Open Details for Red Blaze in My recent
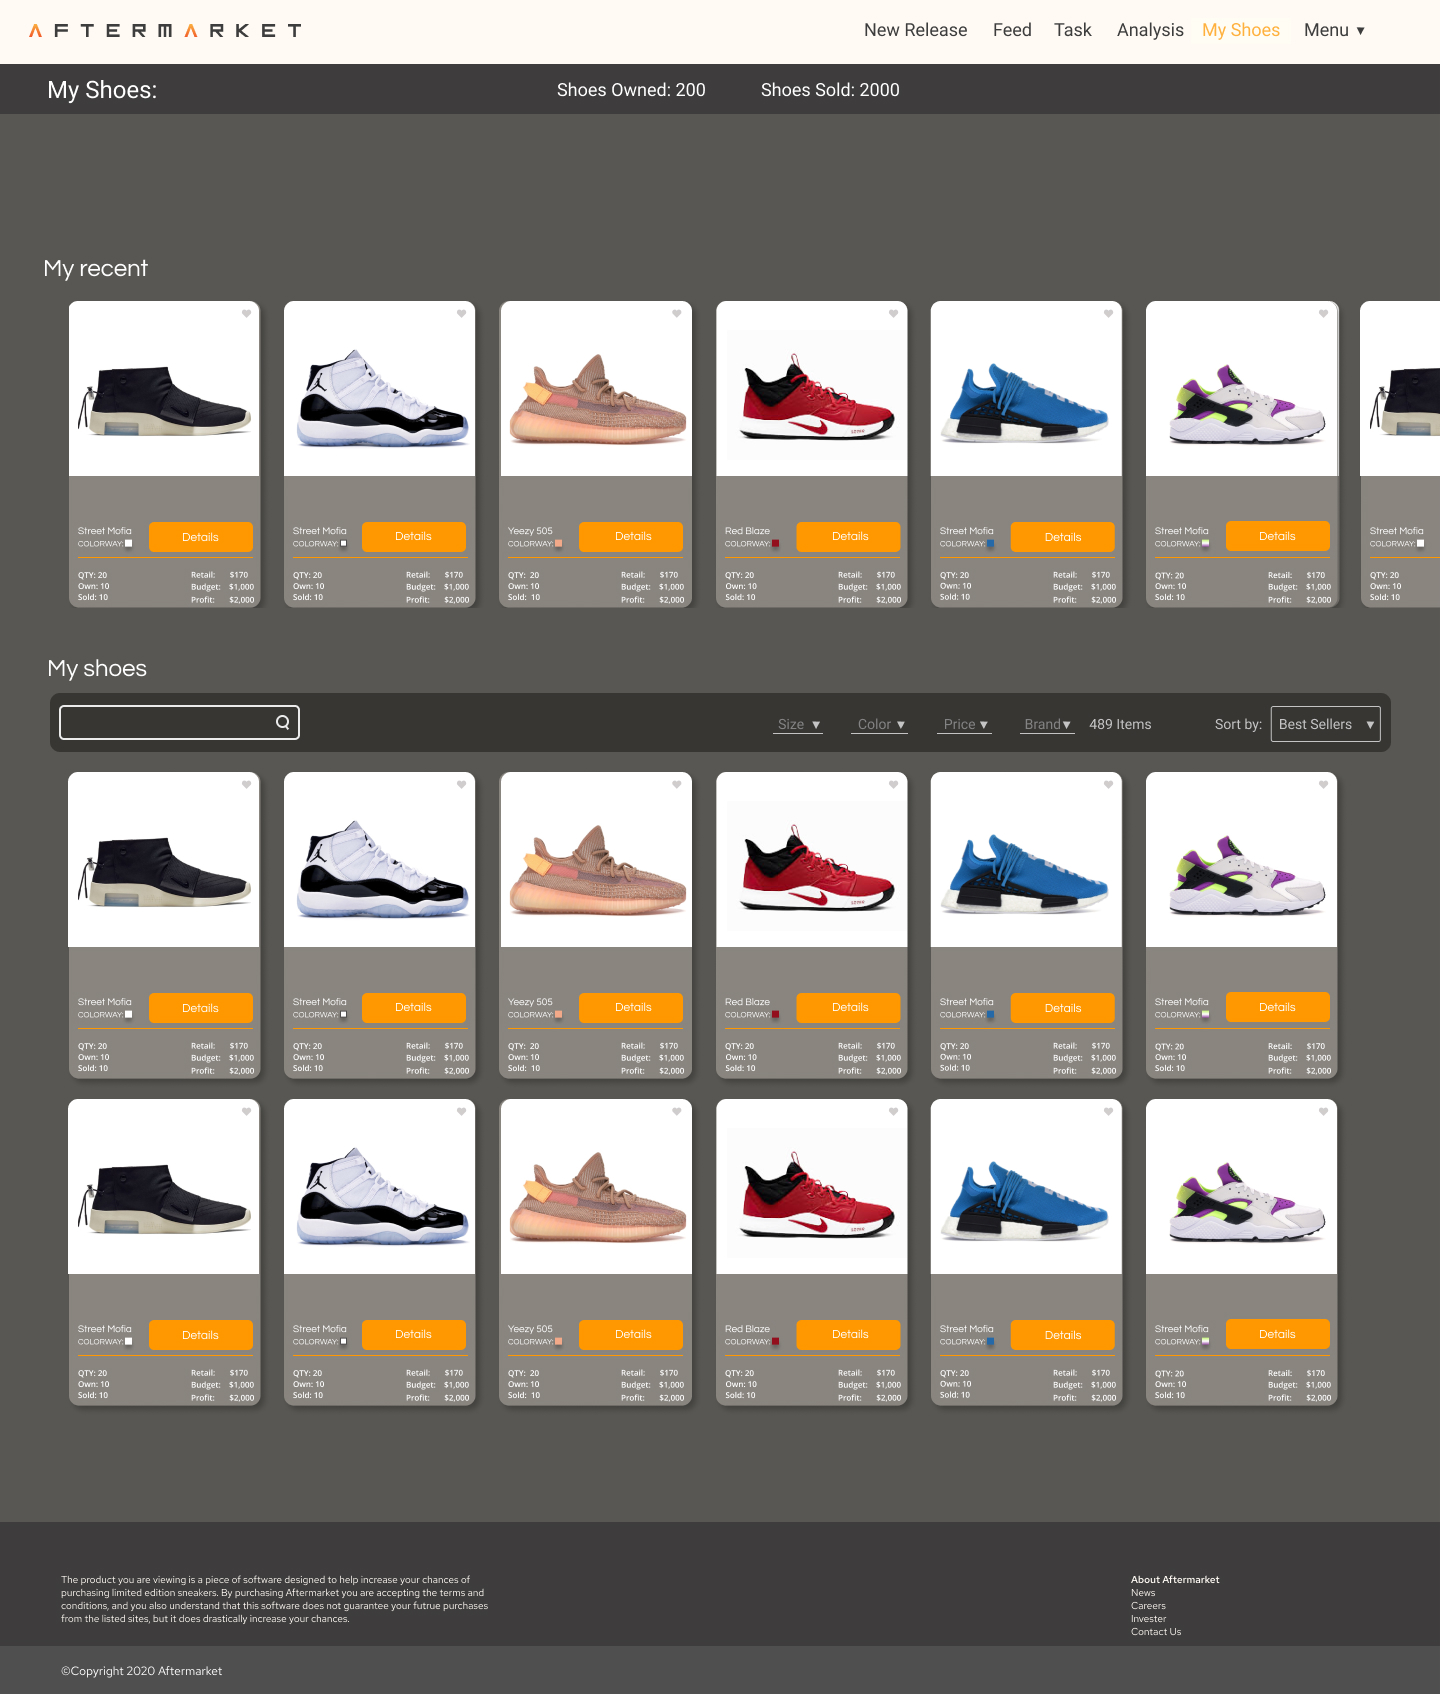Image resolution: width=1440 pixels, height=1695 pixels. point(849,537)
